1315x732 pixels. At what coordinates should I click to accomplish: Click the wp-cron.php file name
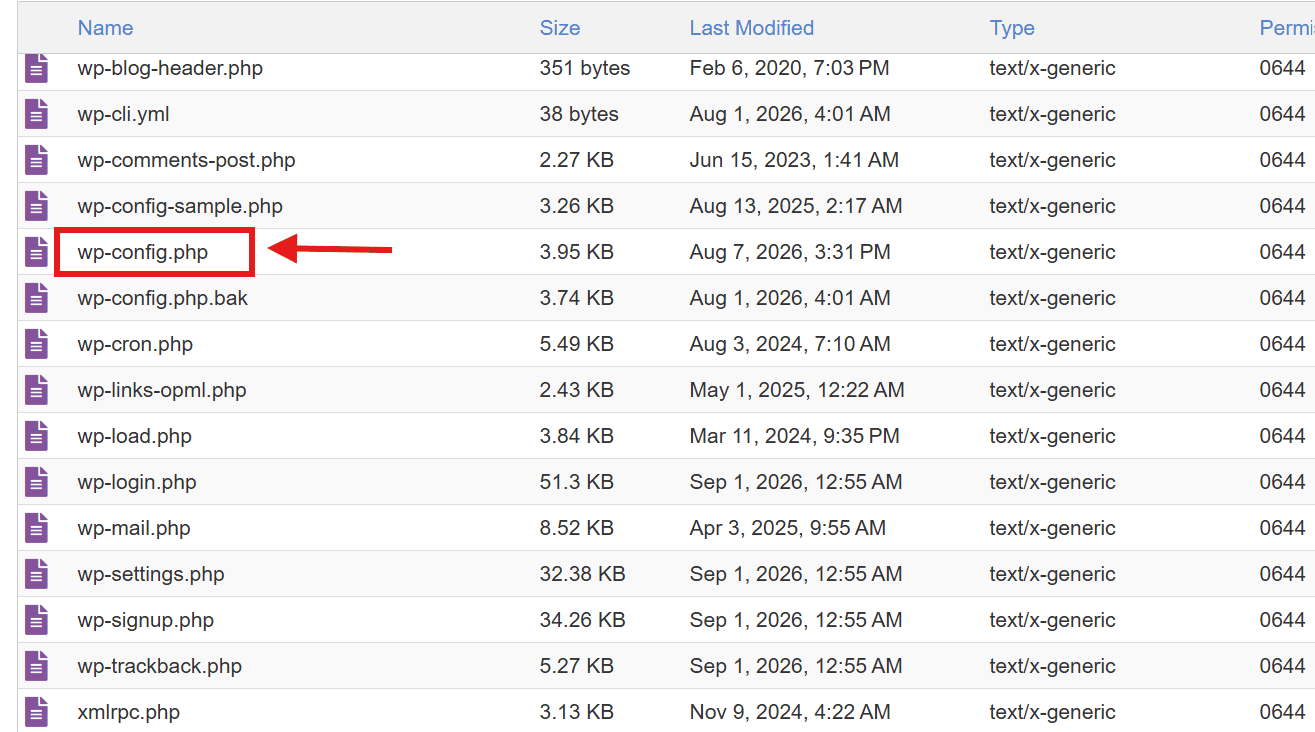pos(135,344)
